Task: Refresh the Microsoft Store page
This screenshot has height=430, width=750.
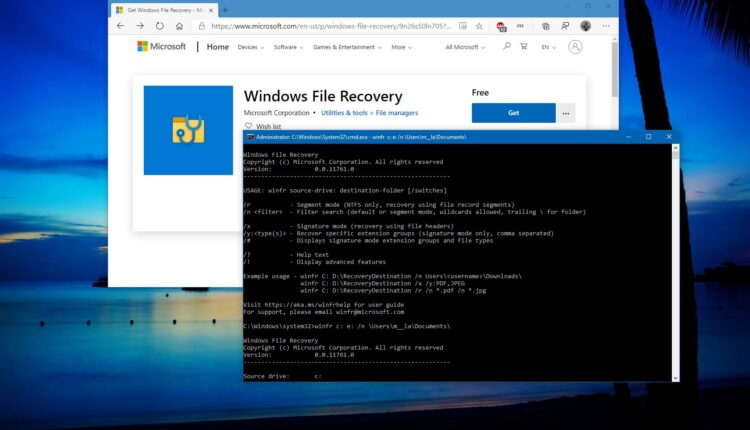Action: click(x=158, y=26)
